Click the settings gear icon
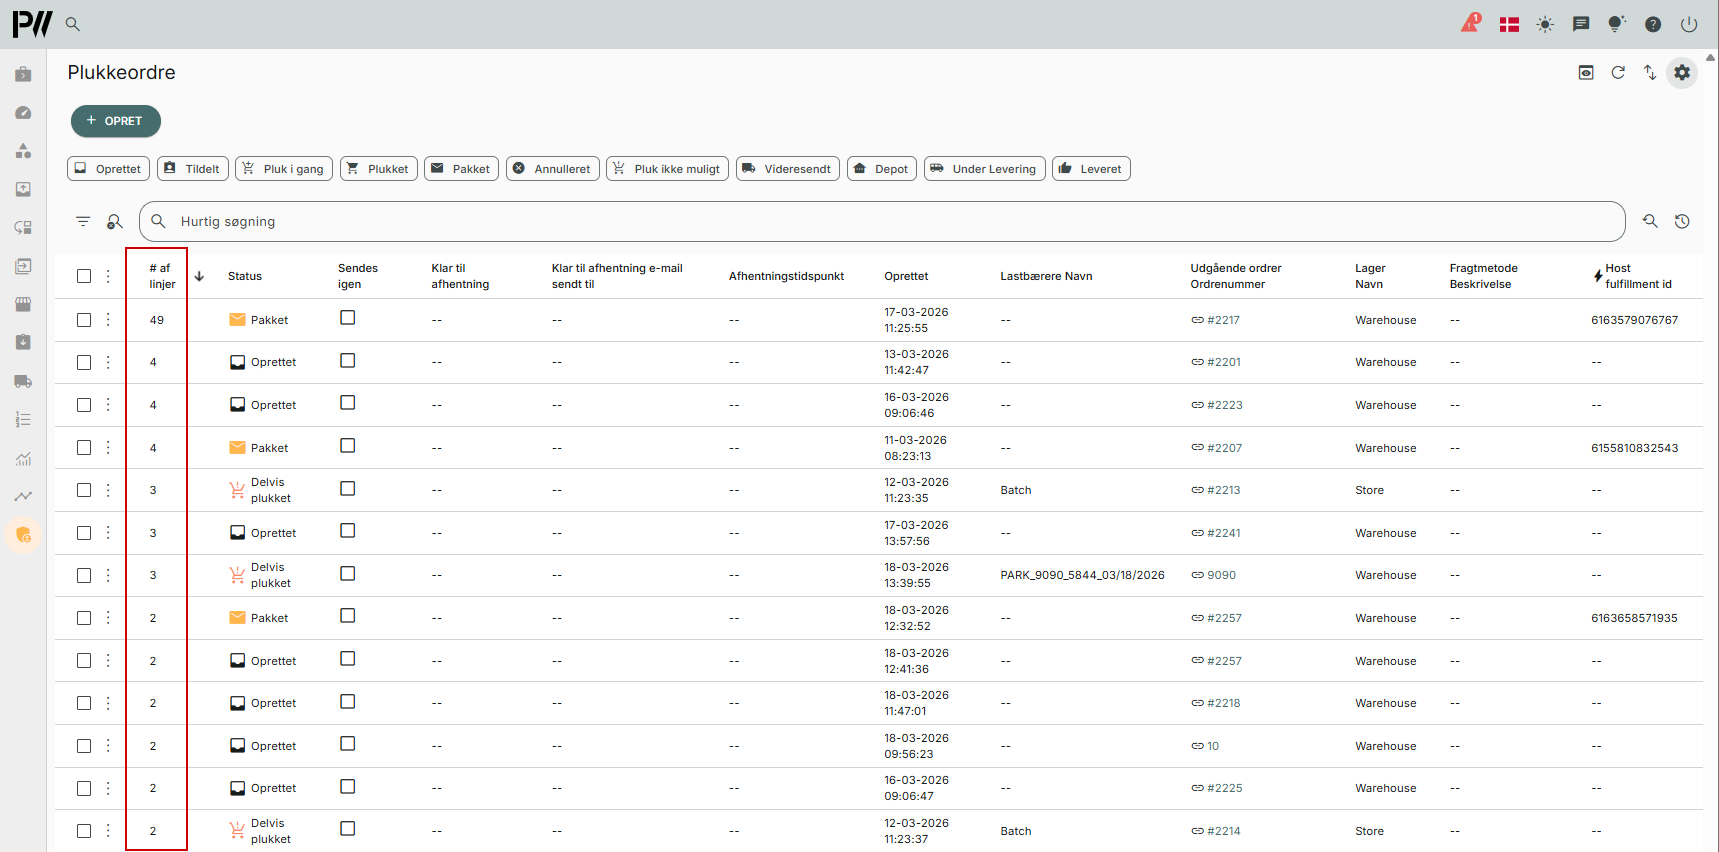1719x852 pixels. tap(1682, 73)
